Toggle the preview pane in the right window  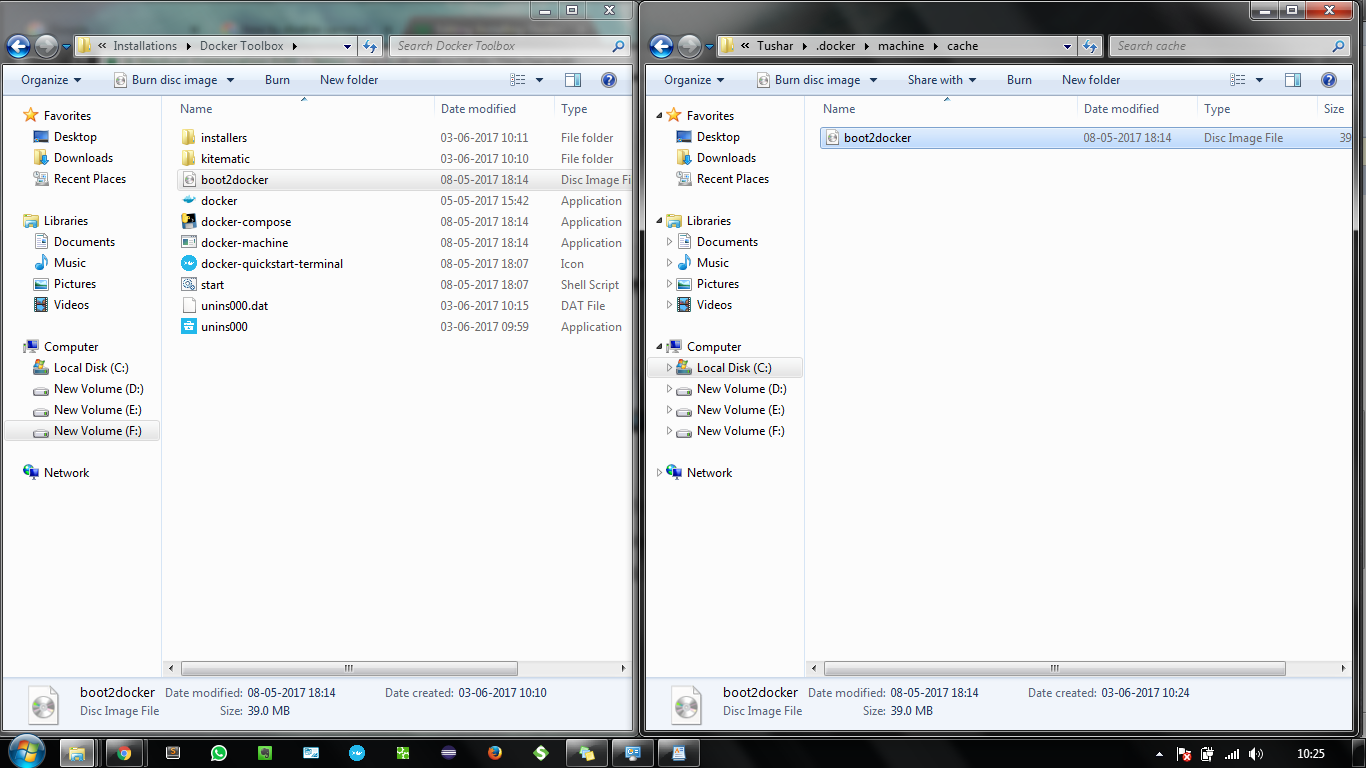(1292, 80)
